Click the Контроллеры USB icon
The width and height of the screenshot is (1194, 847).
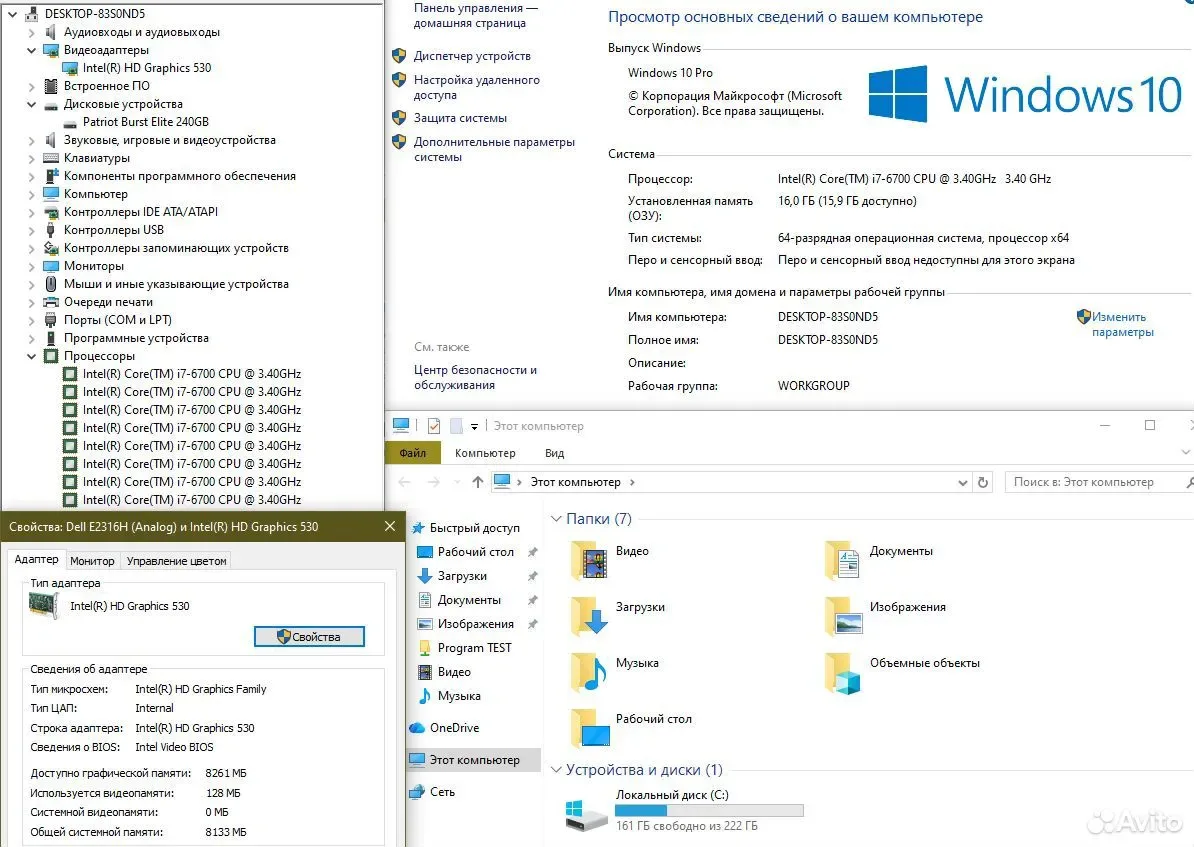click(x=51, y=230)
